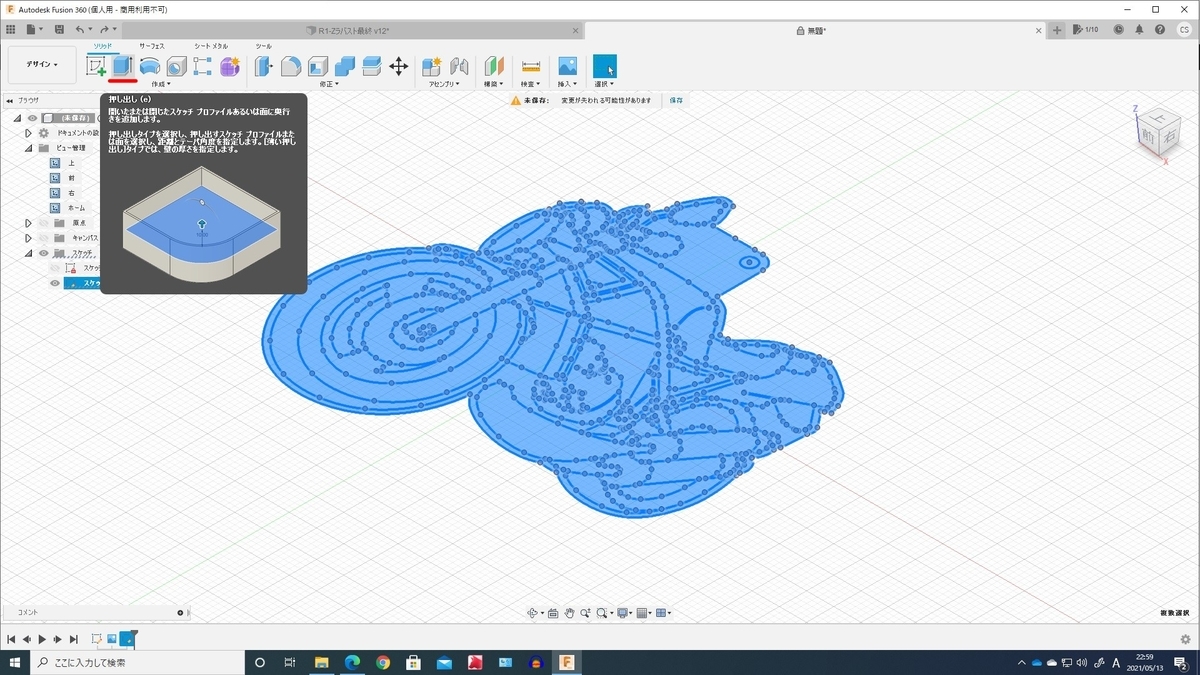The width and height of the screenshot is (1200, 675).
Task: Select the Extrude (押し出し) tool
Action: click(123, 66)
